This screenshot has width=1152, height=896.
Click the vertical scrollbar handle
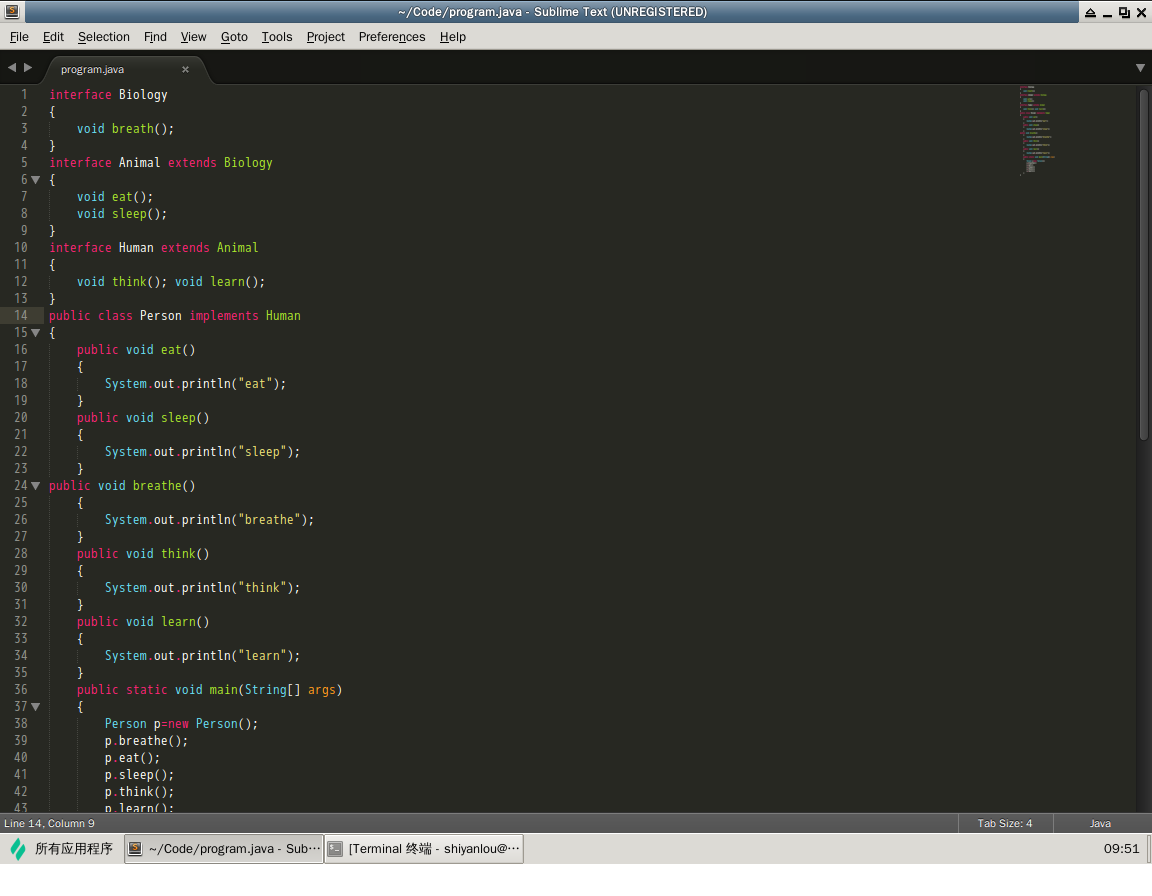point(1144,265)
